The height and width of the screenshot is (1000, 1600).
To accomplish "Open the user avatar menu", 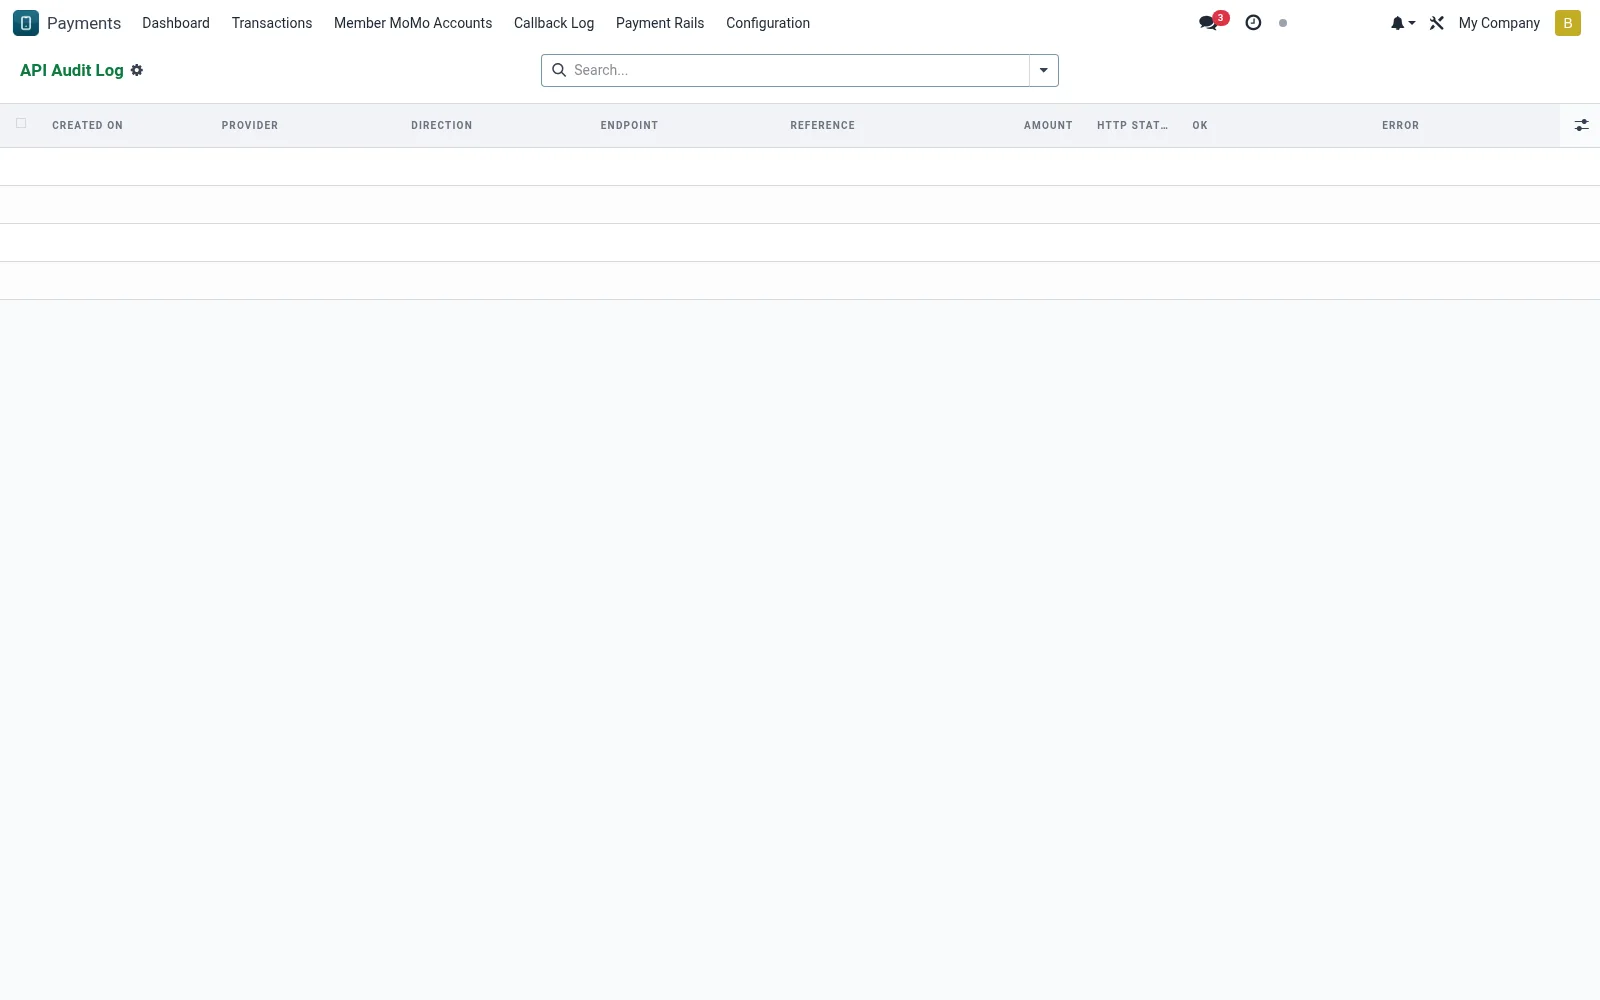I will [x=1568, y=23].
